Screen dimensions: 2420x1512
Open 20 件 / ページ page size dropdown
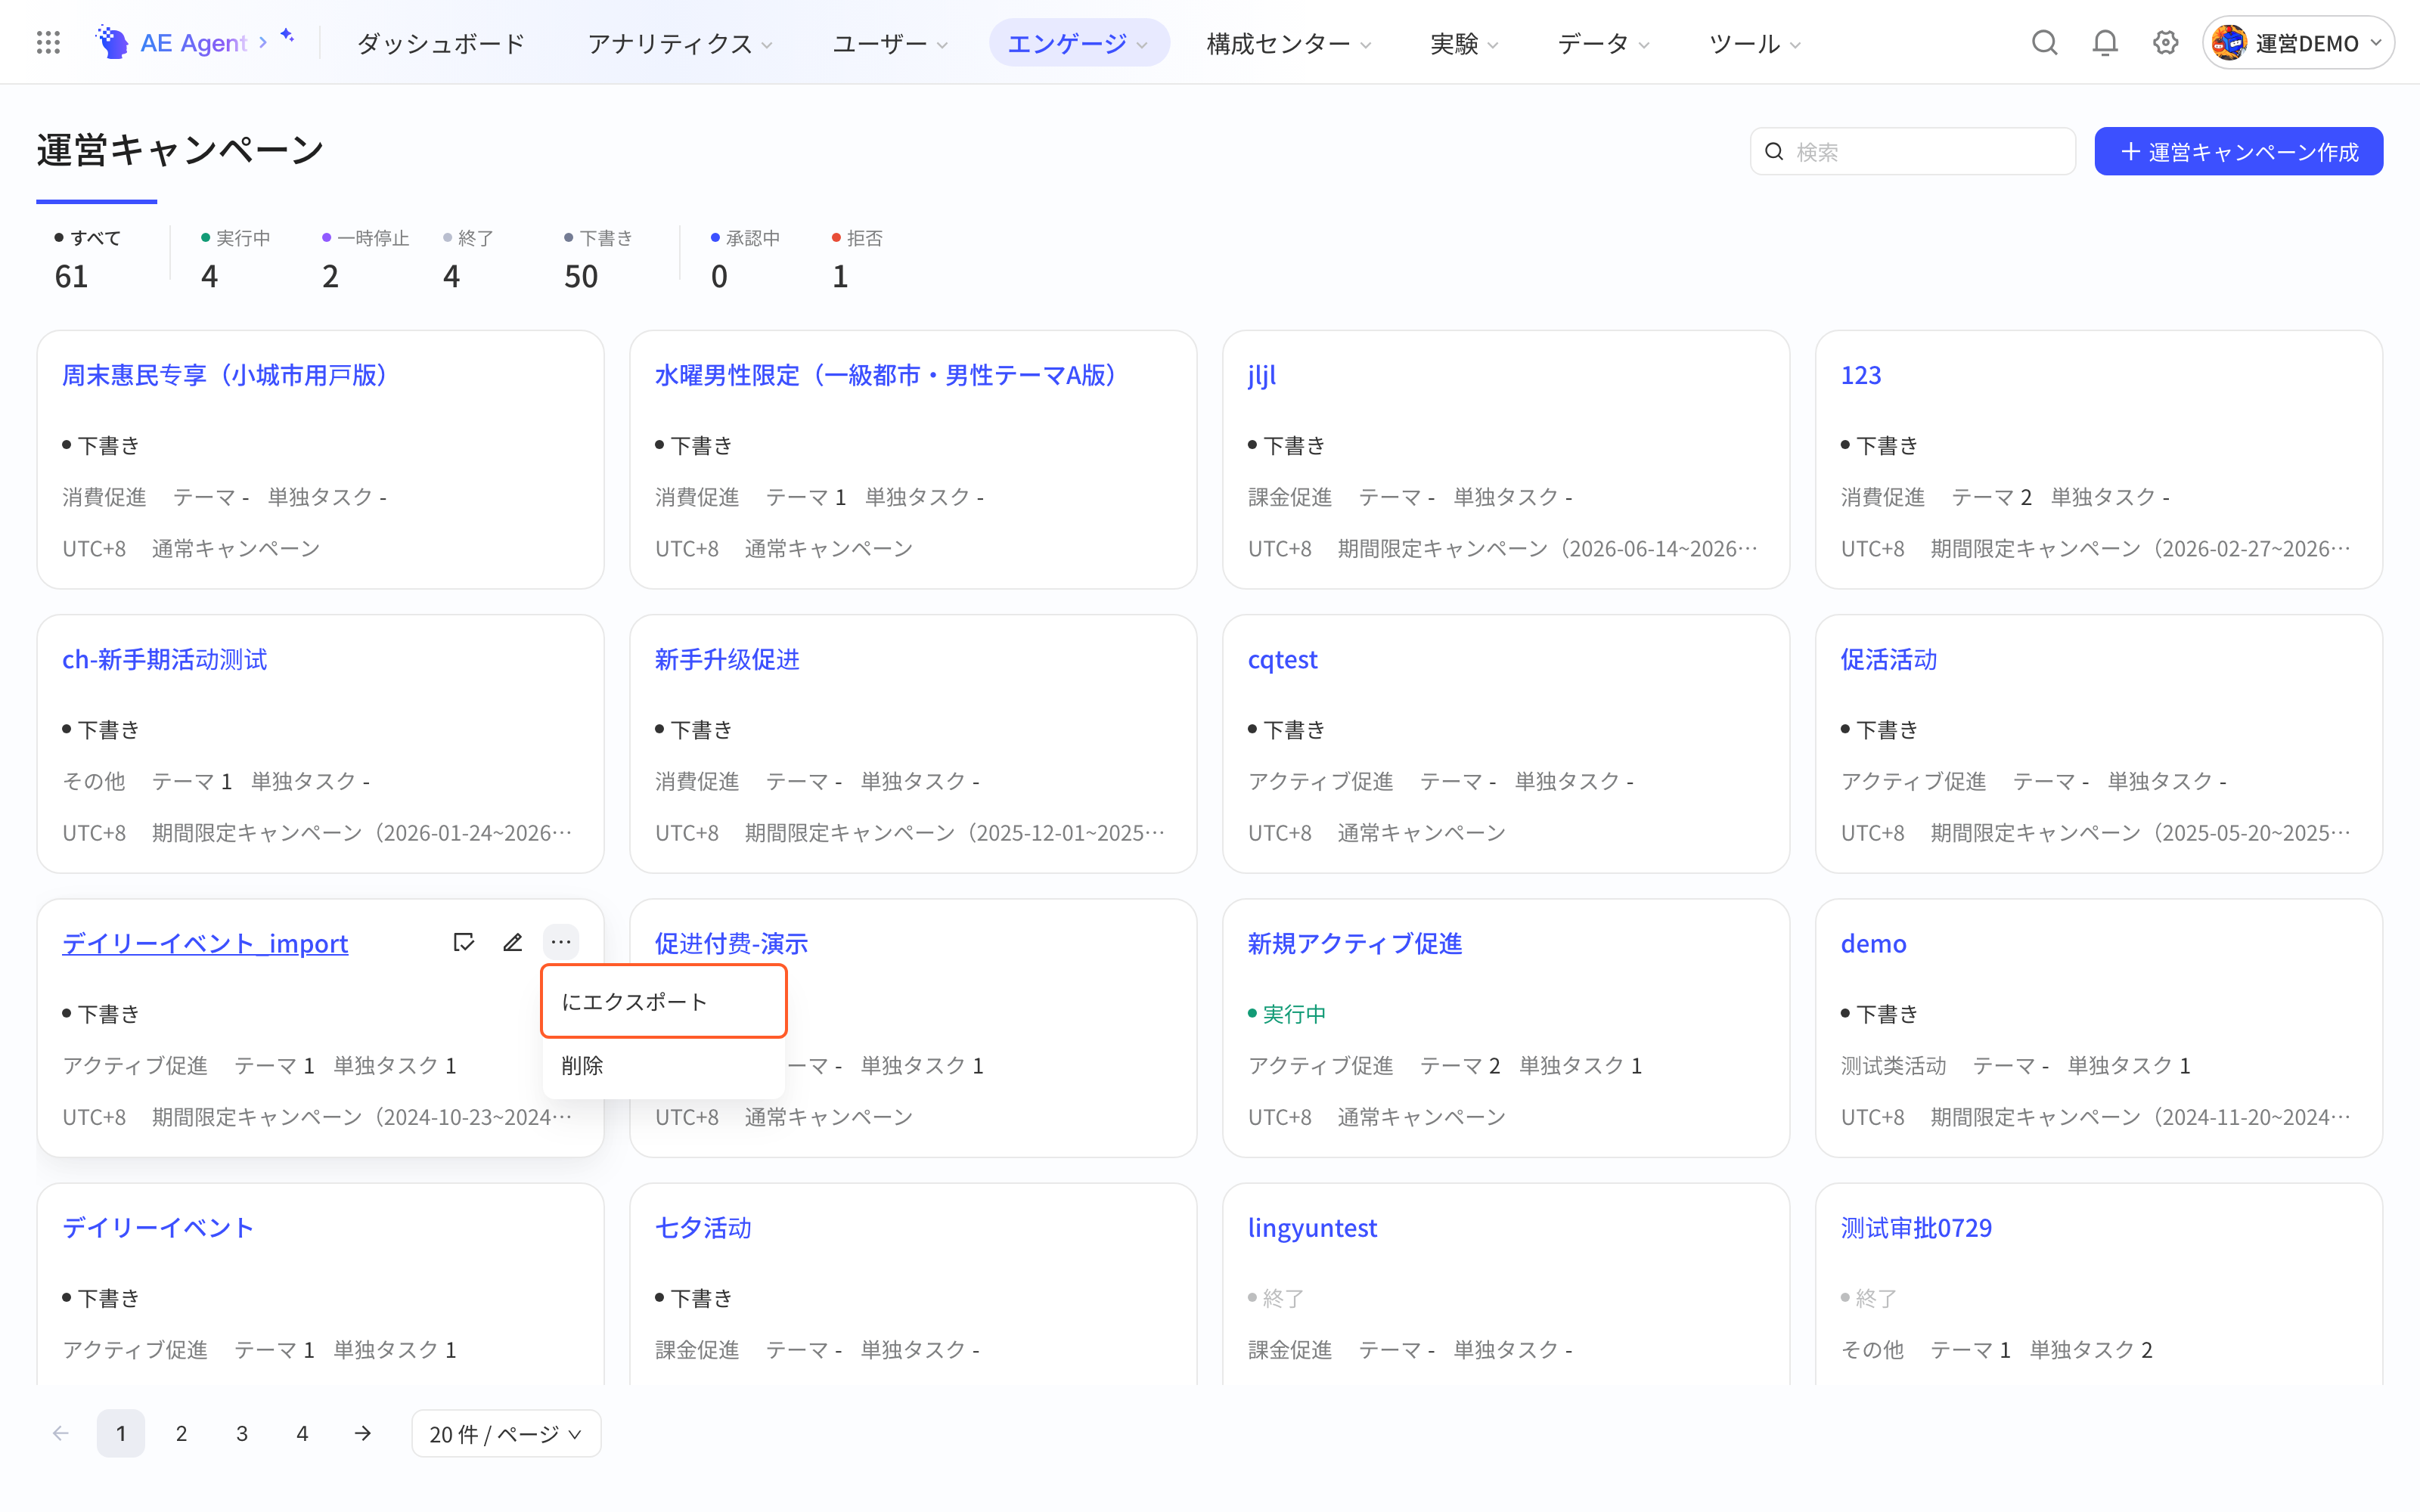click(x=506, y=1433)
